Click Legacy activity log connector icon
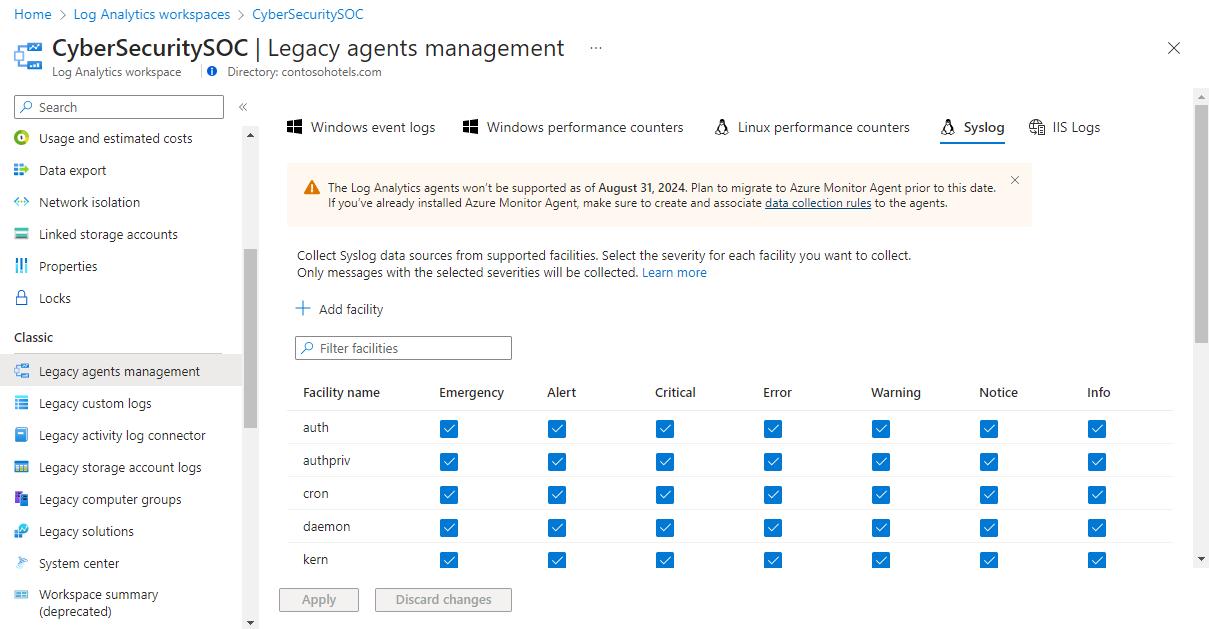This screenshot has width=1209, height=629. (x=22, y=435)
